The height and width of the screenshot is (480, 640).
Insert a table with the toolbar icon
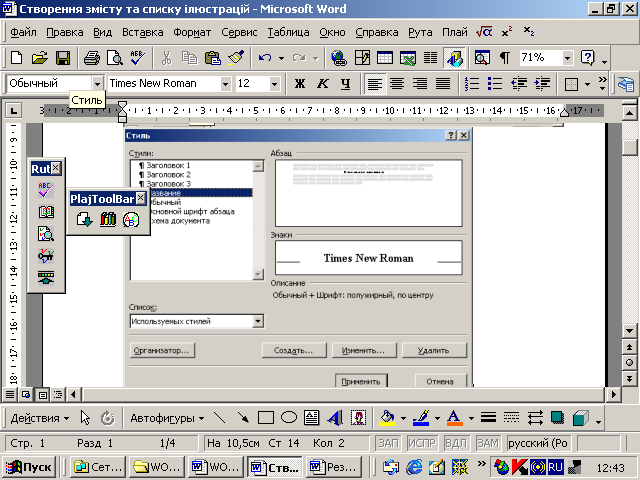coord(385,58)
